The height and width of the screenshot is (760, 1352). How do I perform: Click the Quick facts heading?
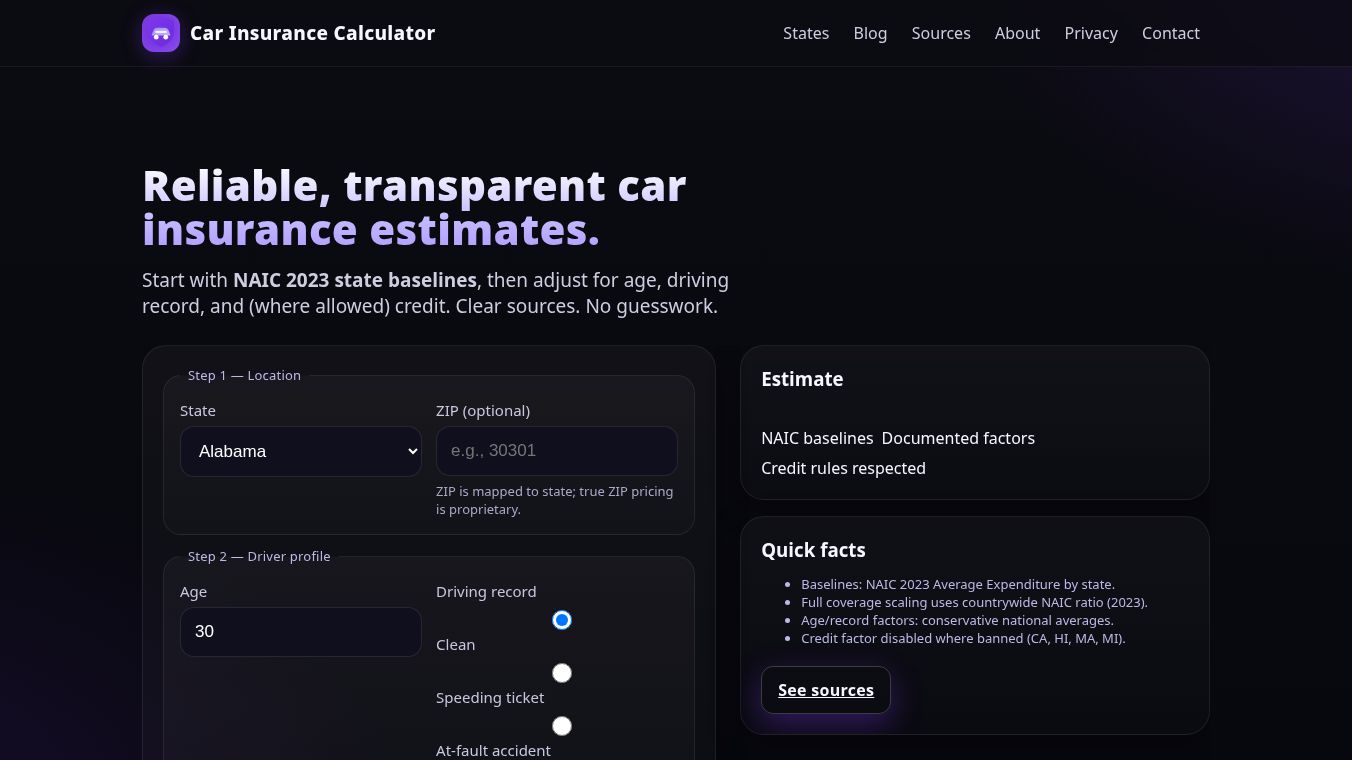pyautogui.click(x=813, y=550)
